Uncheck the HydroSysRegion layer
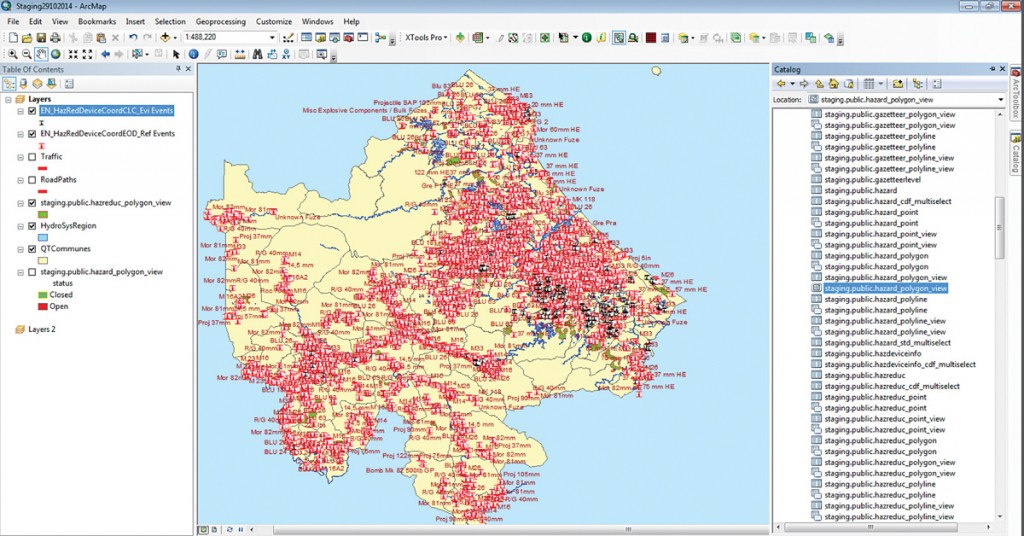 coord(33,226)
